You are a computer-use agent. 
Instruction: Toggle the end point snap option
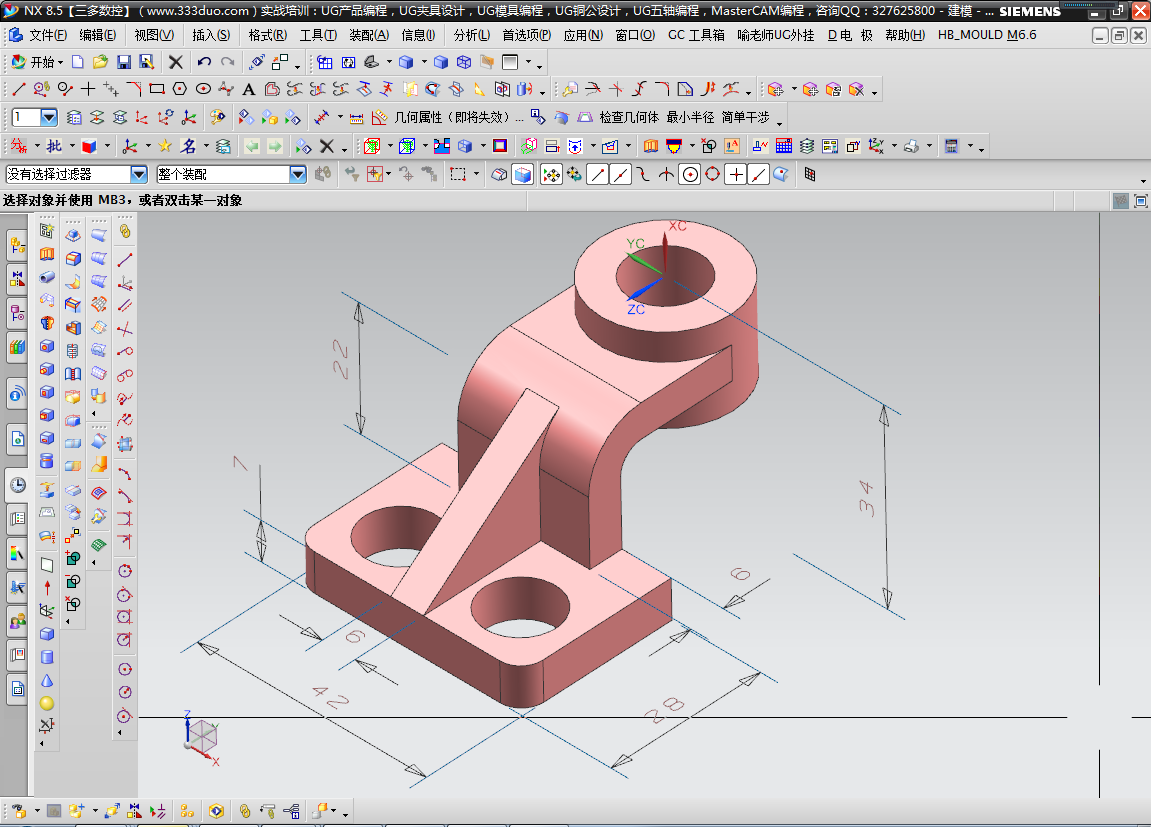pyautogui.click(x=597, y=175)
